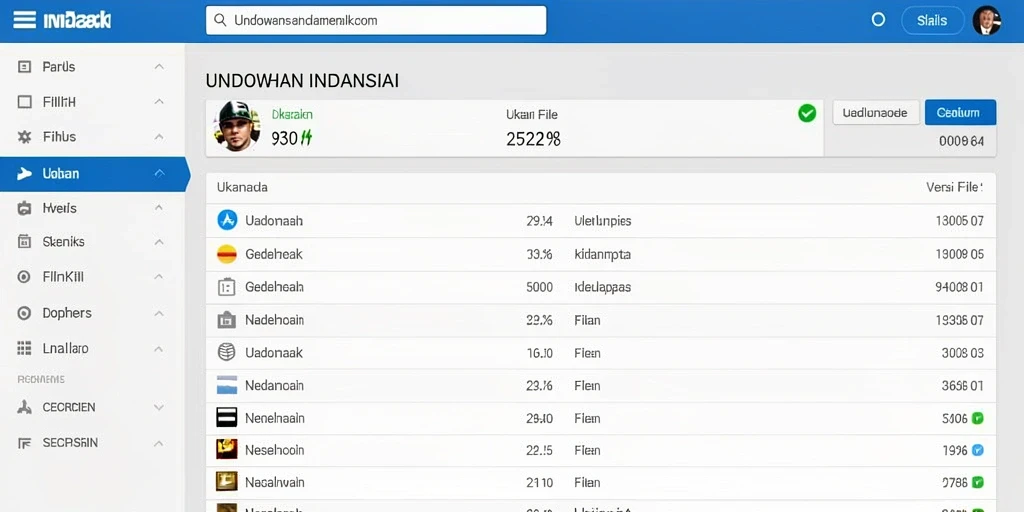
Task: Click the blue app icon beside Uadonaah
Action: pyautogui.click(x=227, y=220)
